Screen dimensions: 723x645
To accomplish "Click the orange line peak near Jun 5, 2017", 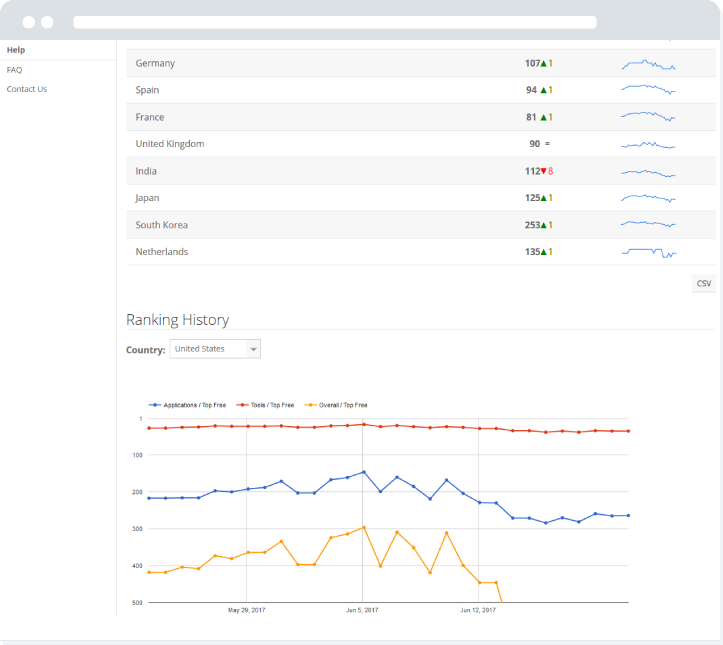I will [x=363, y=527].
